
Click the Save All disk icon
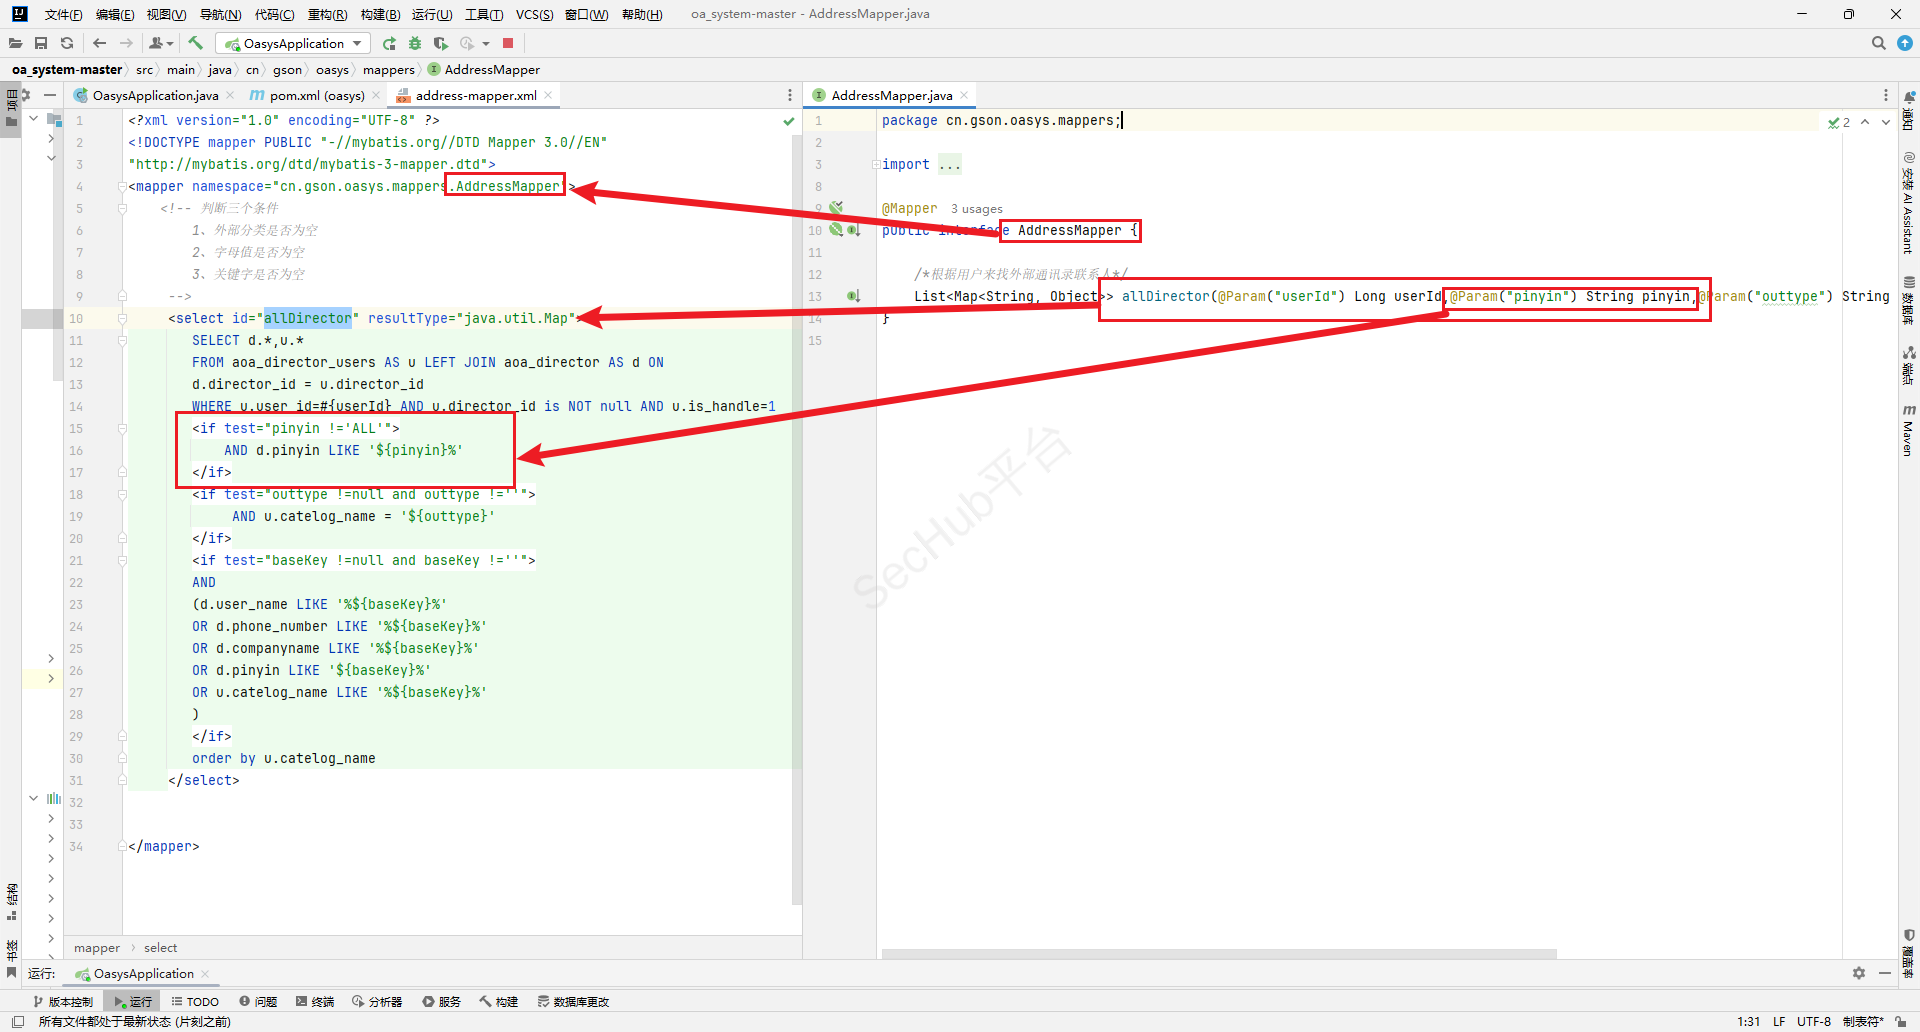tap(41, 43)
